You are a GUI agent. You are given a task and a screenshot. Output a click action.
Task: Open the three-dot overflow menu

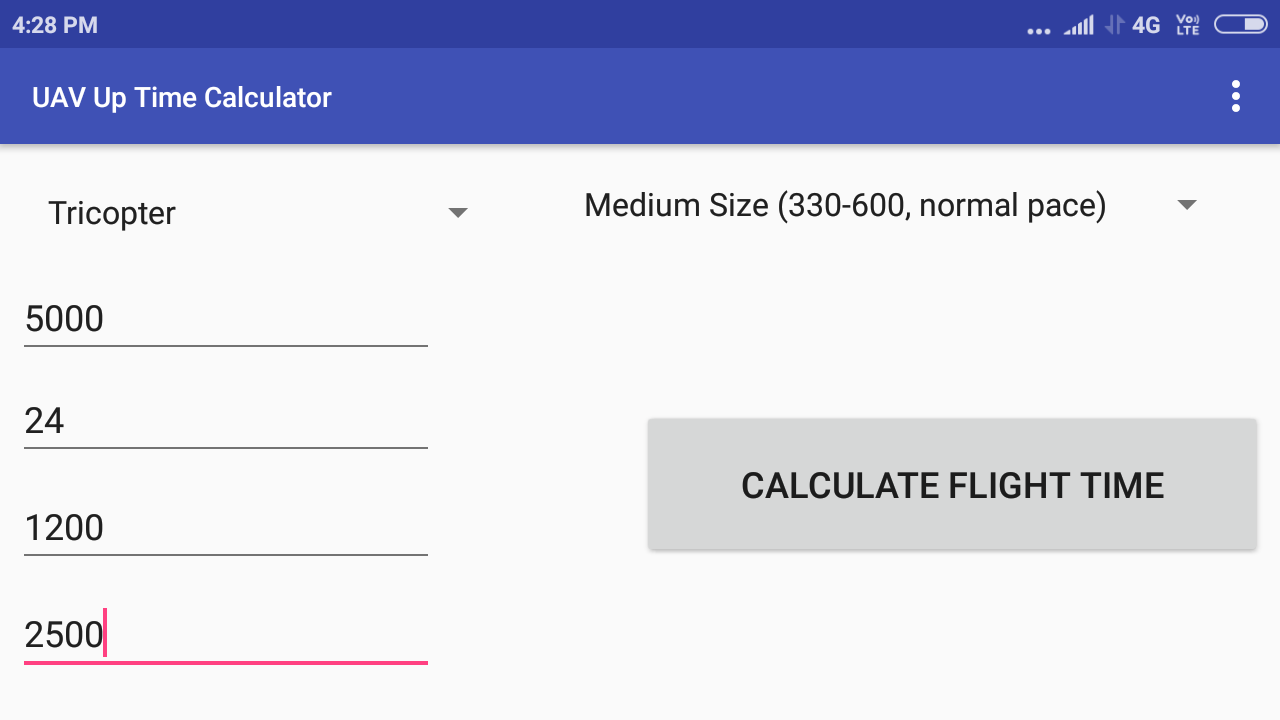(1236, 96)
